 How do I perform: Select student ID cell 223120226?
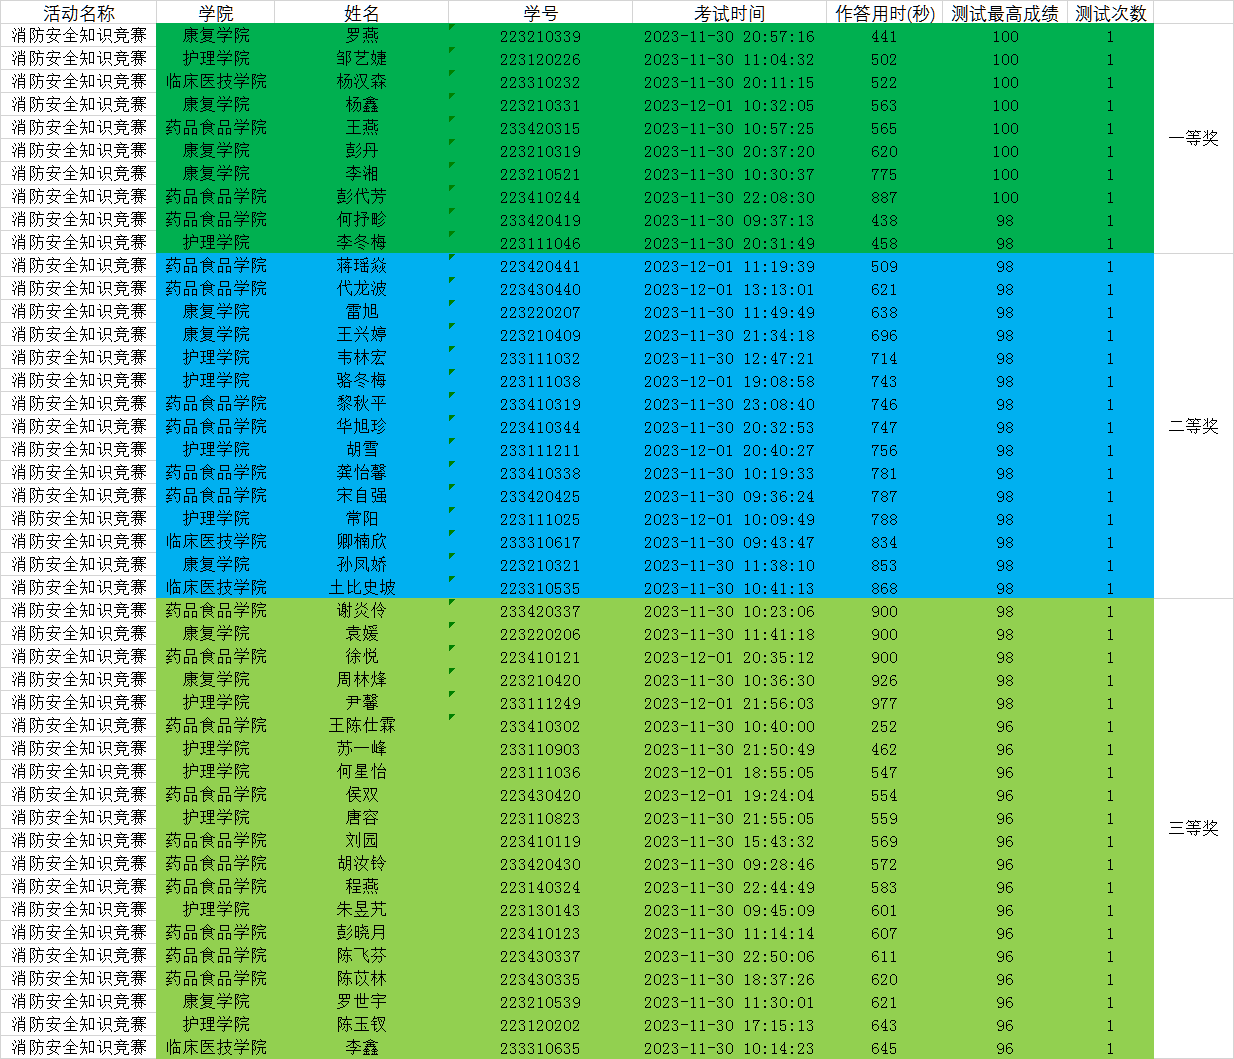point(540,59)
